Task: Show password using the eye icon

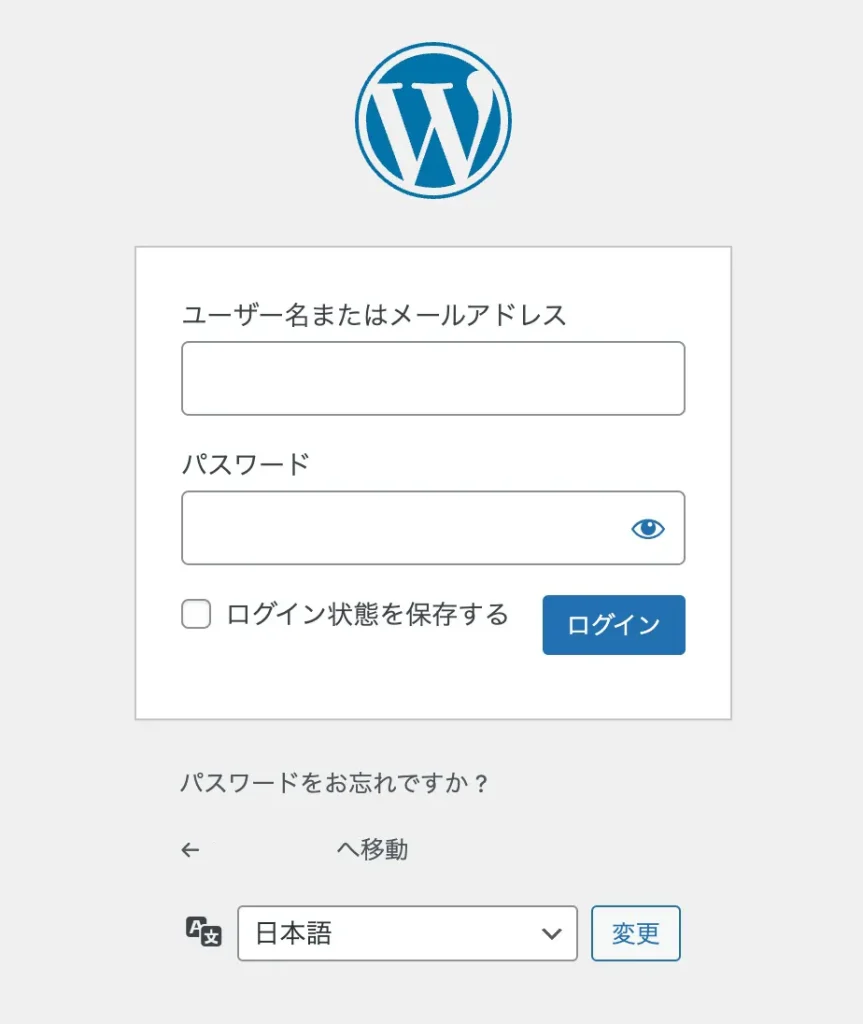Action: coord(648,528)
